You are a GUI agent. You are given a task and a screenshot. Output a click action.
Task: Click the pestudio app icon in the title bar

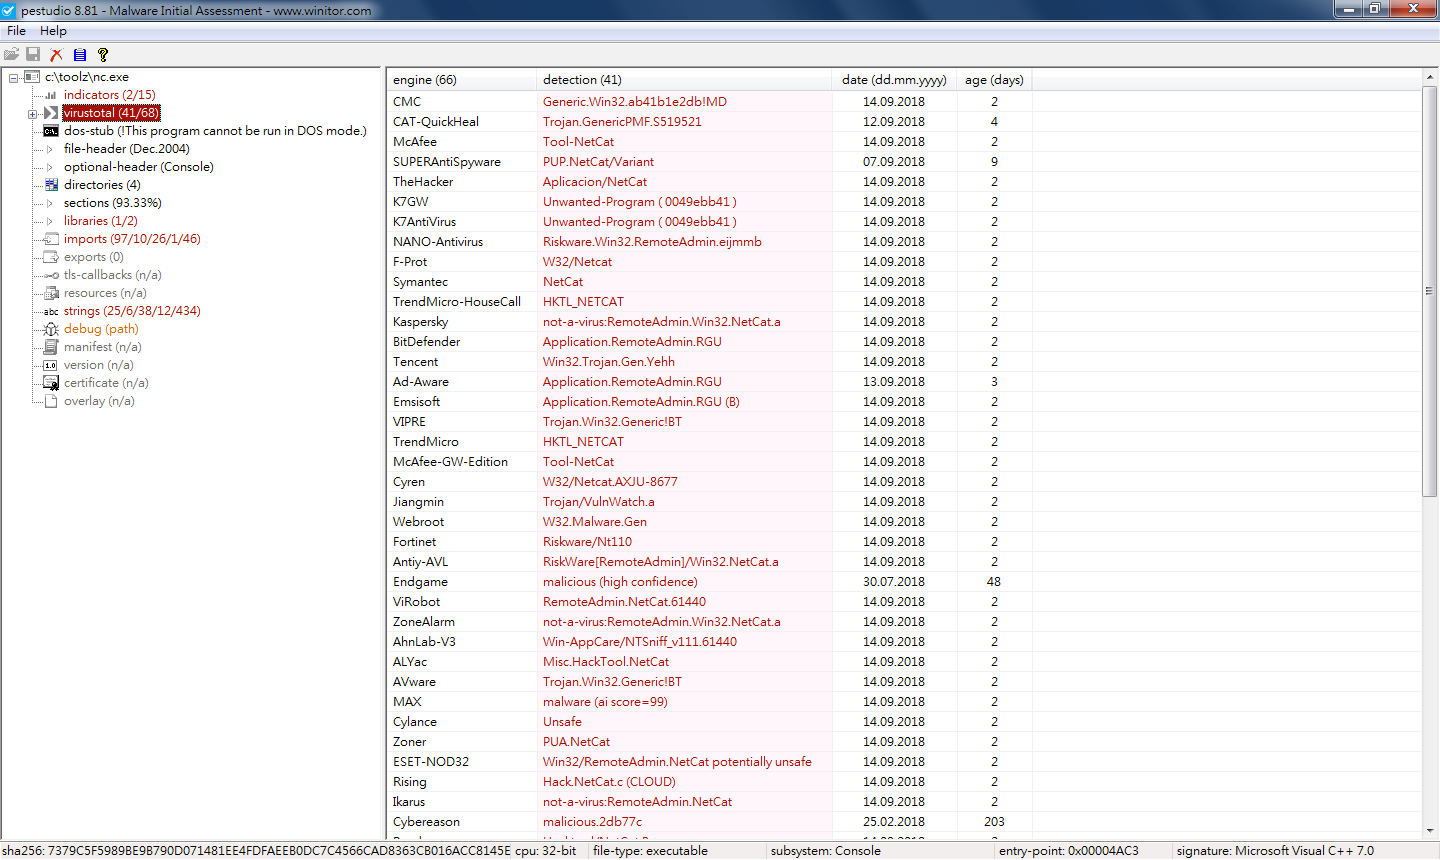9,10
